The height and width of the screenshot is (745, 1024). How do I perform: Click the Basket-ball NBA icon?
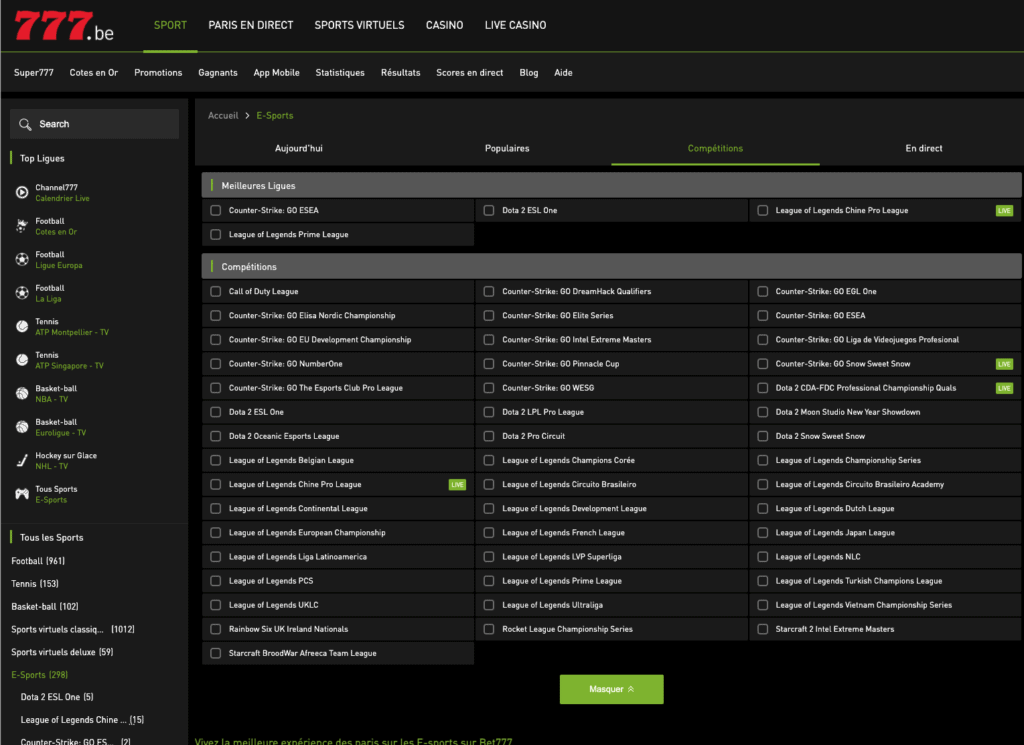click(22, 394)
